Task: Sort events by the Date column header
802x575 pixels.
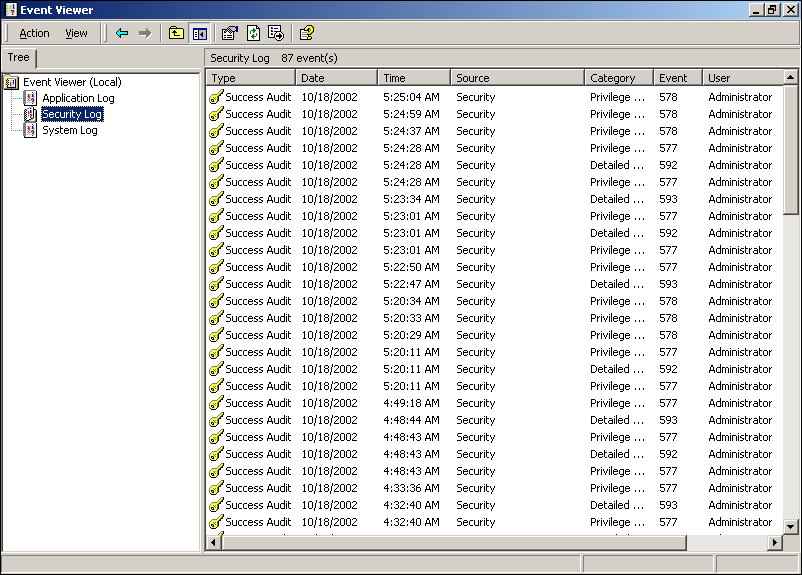Action: pyautogui.click(x=336, y=78)
